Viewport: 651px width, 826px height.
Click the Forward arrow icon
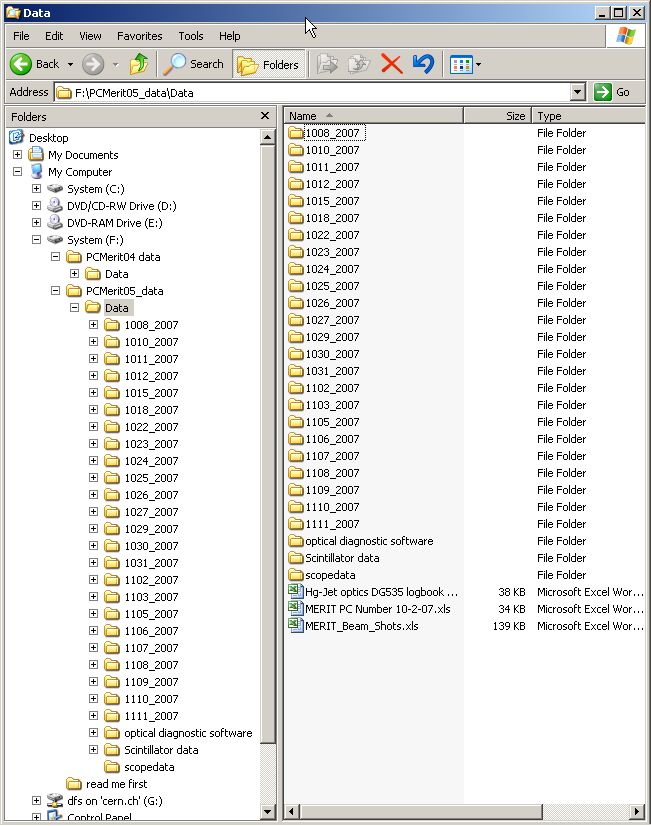click(x=93, y=64)
